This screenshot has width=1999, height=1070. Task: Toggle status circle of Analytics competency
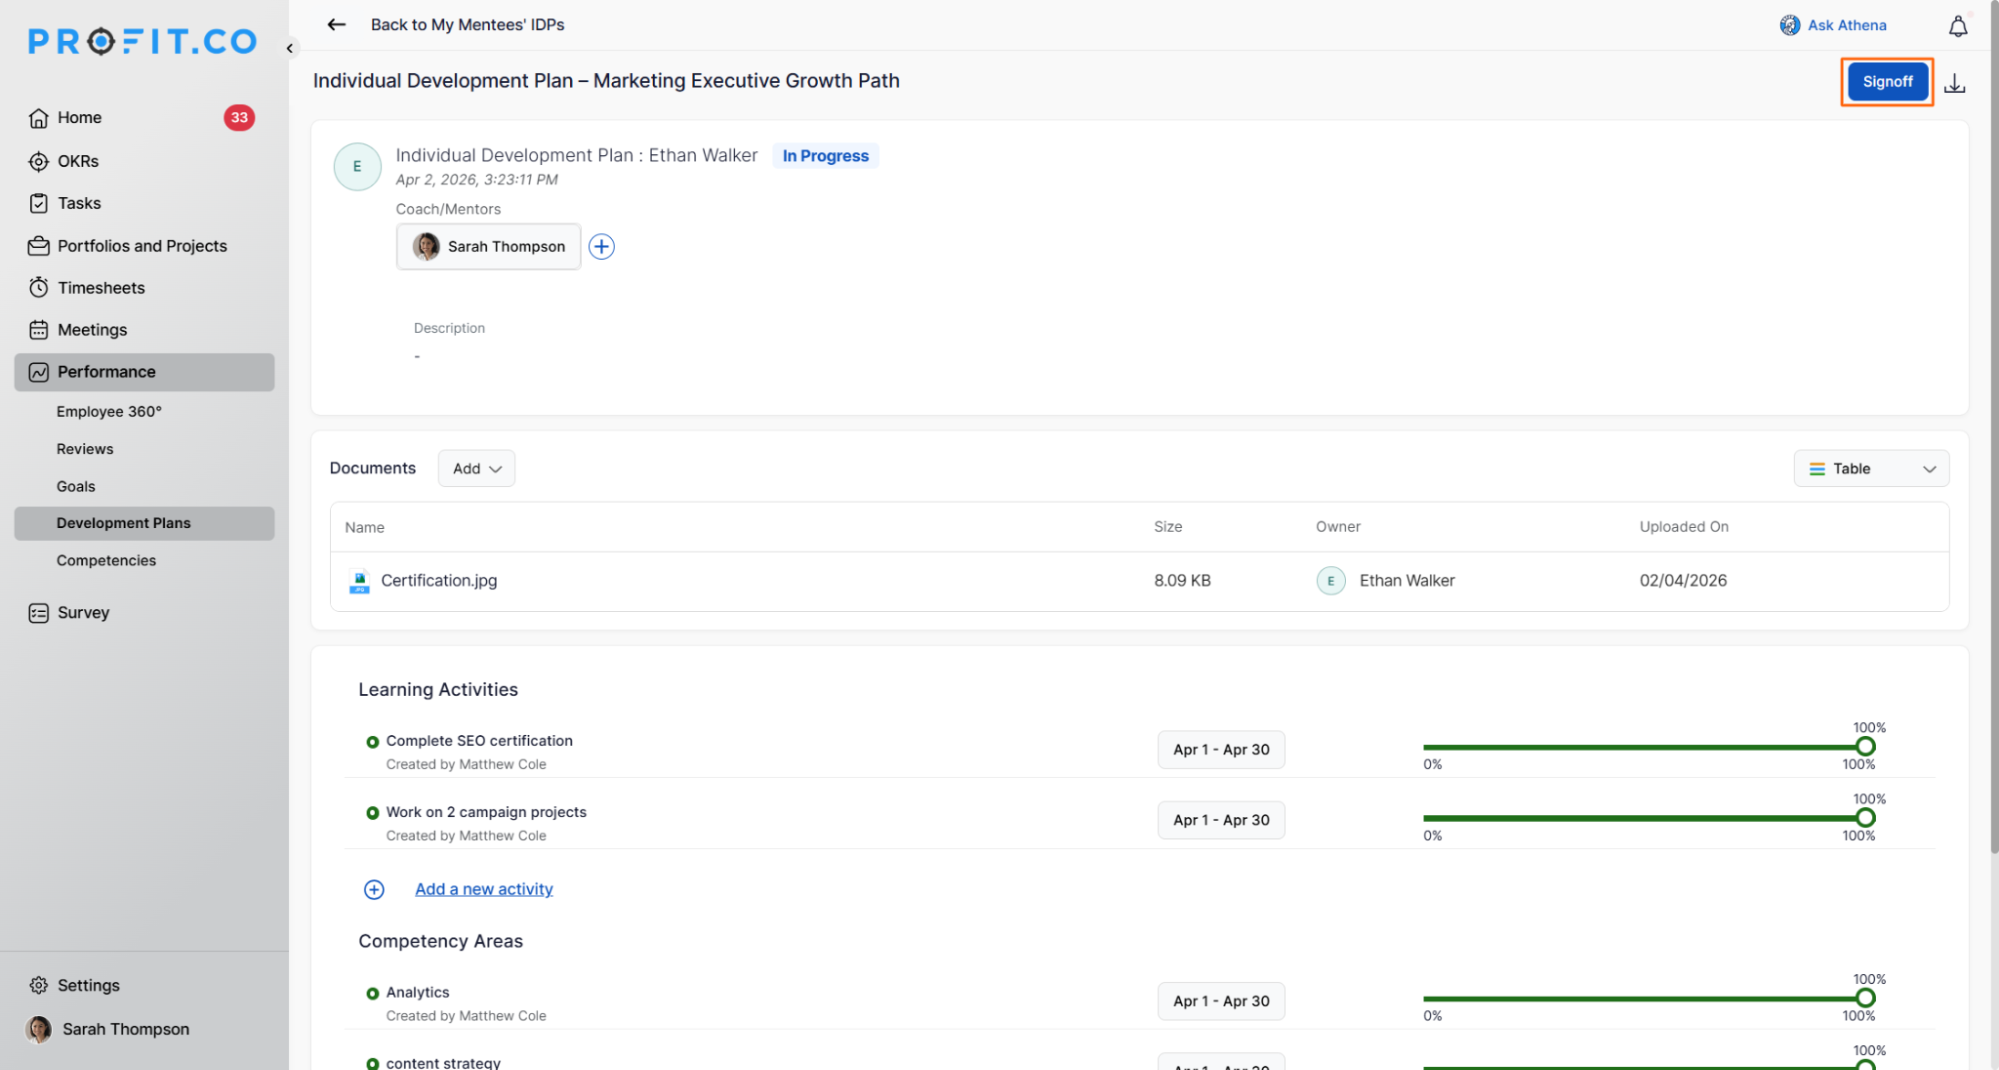[x=372, y=993]
